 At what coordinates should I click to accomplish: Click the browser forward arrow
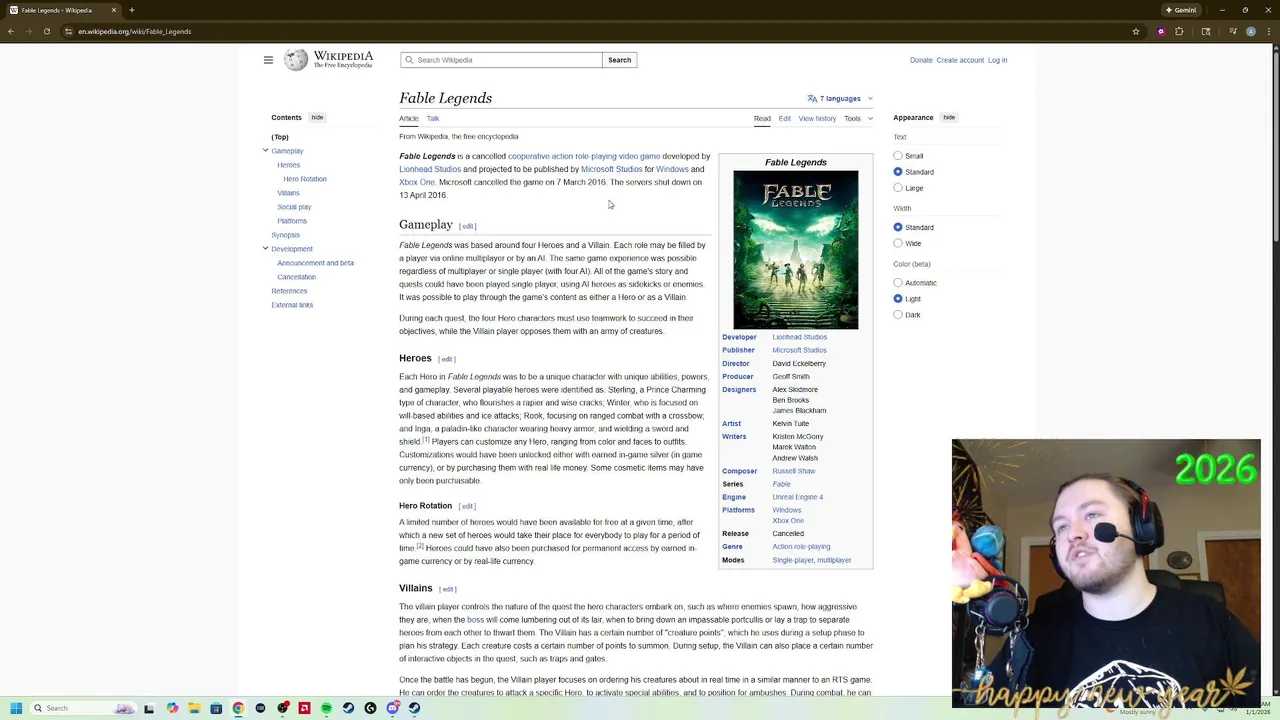tap(29, 31)
